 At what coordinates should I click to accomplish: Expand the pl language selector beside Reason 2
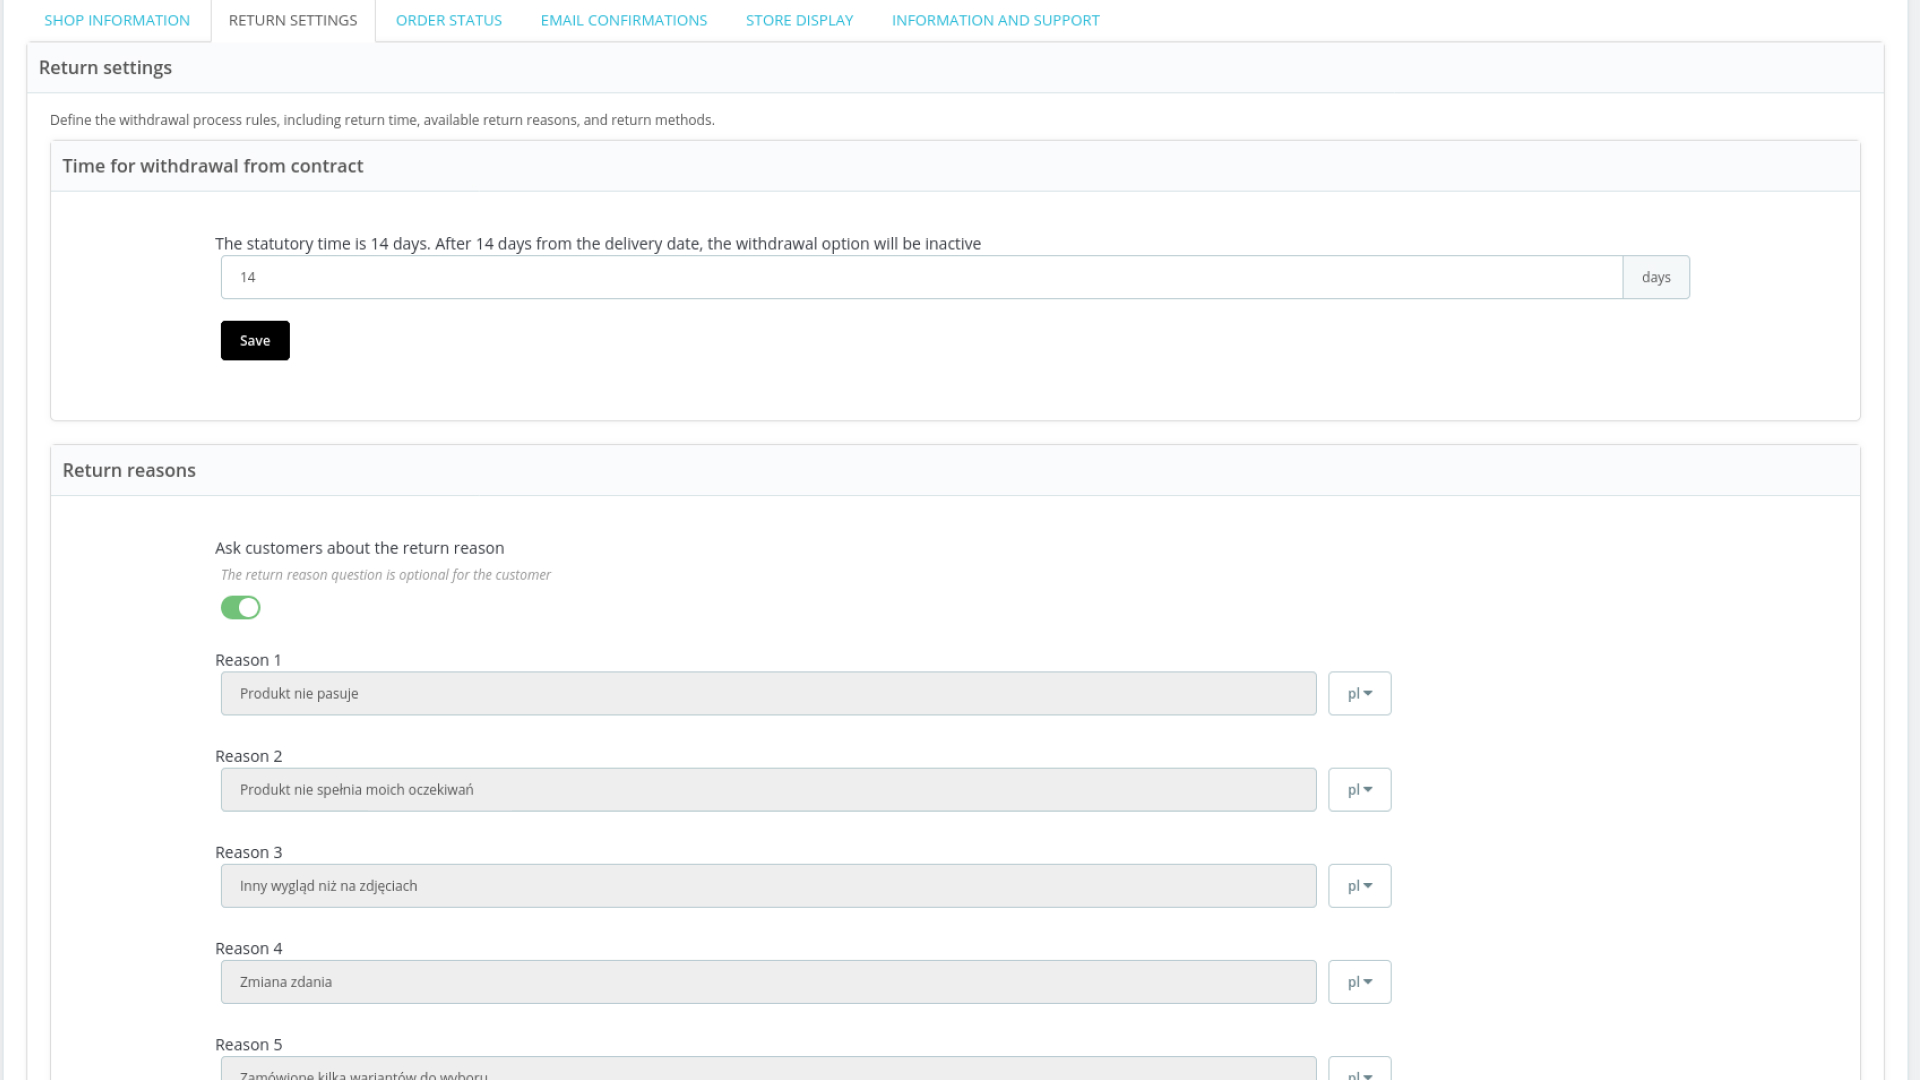pyautogui.click(x=1359, y=789)
